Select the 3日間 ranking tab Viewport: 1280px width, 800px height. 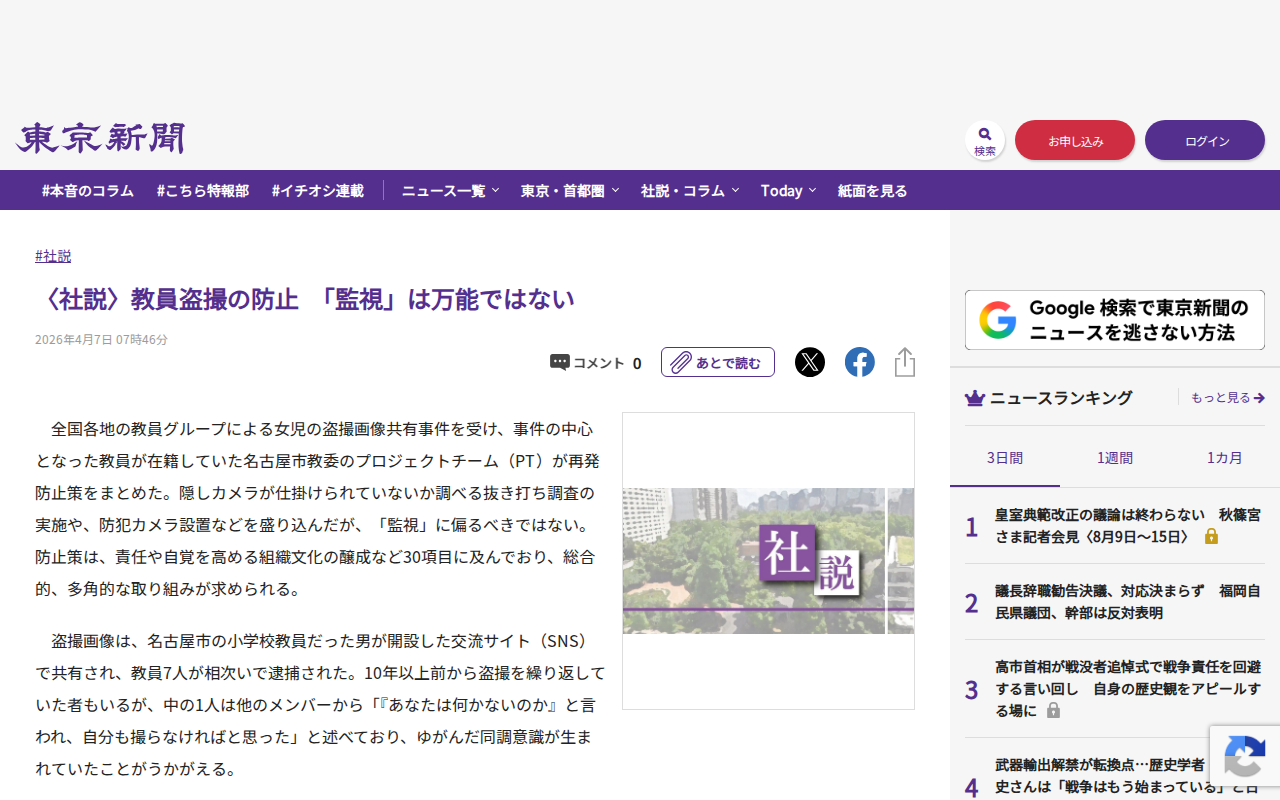pos(1005,458)
